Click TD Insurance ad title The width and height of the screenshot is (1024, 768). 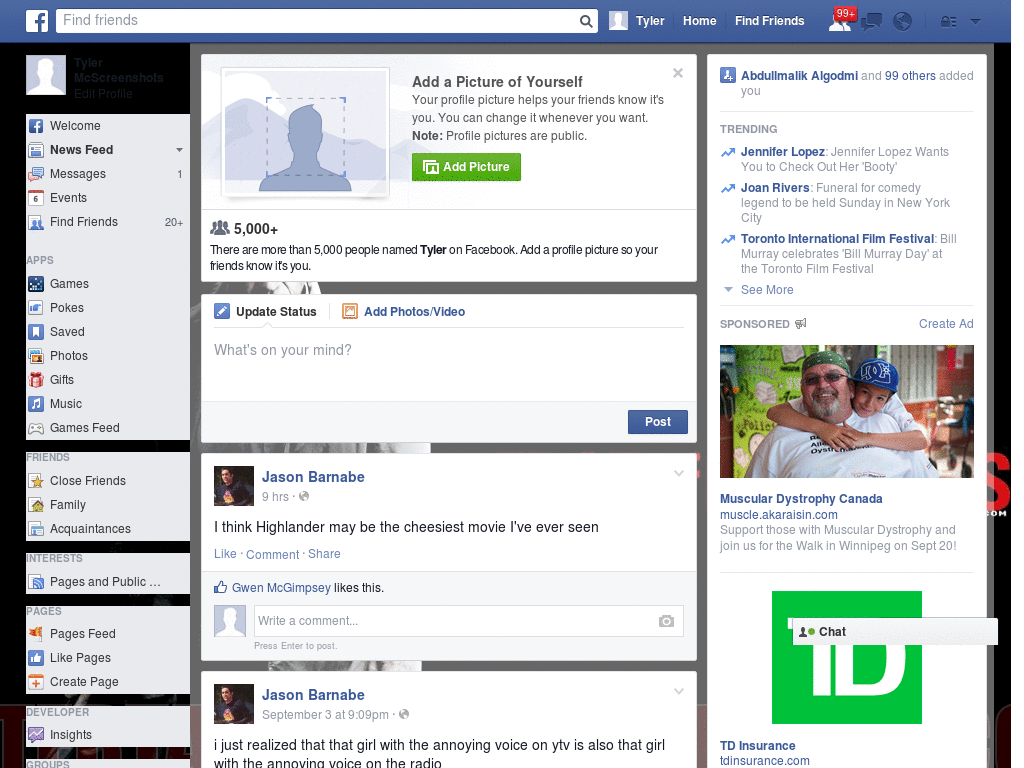pos(758,746)
